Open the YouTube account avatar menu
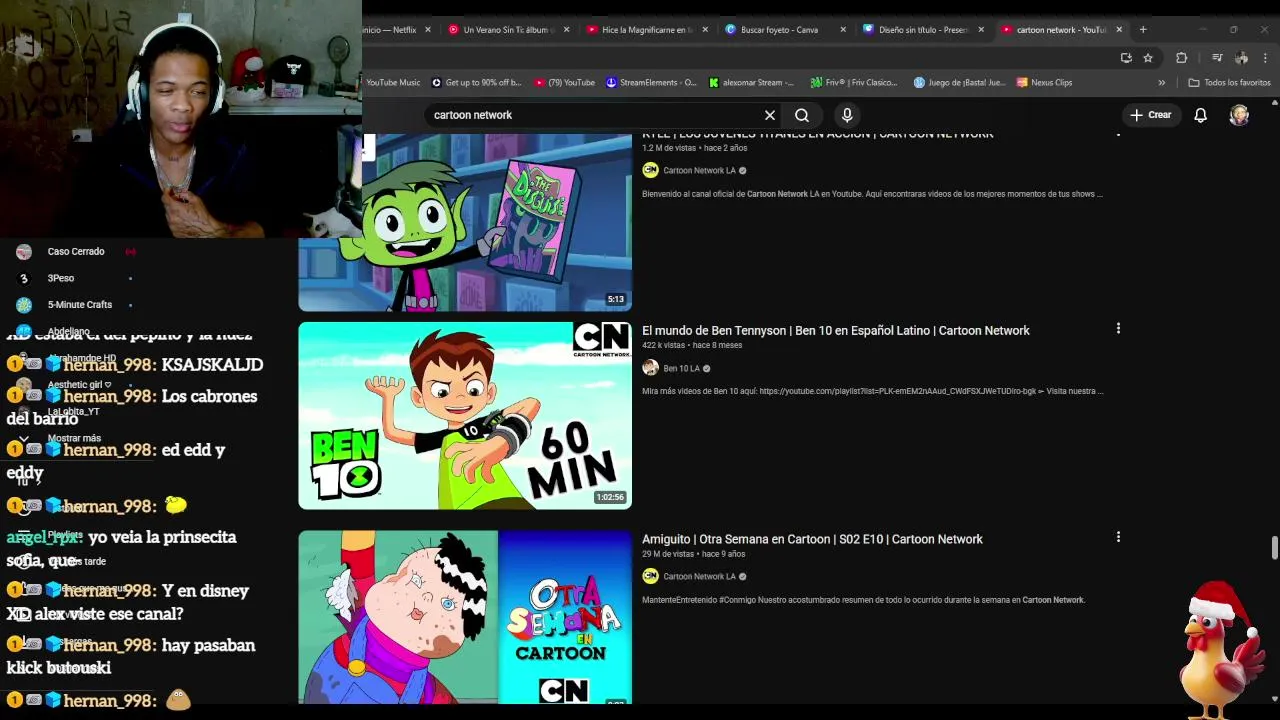 (x=1239, y=115)
